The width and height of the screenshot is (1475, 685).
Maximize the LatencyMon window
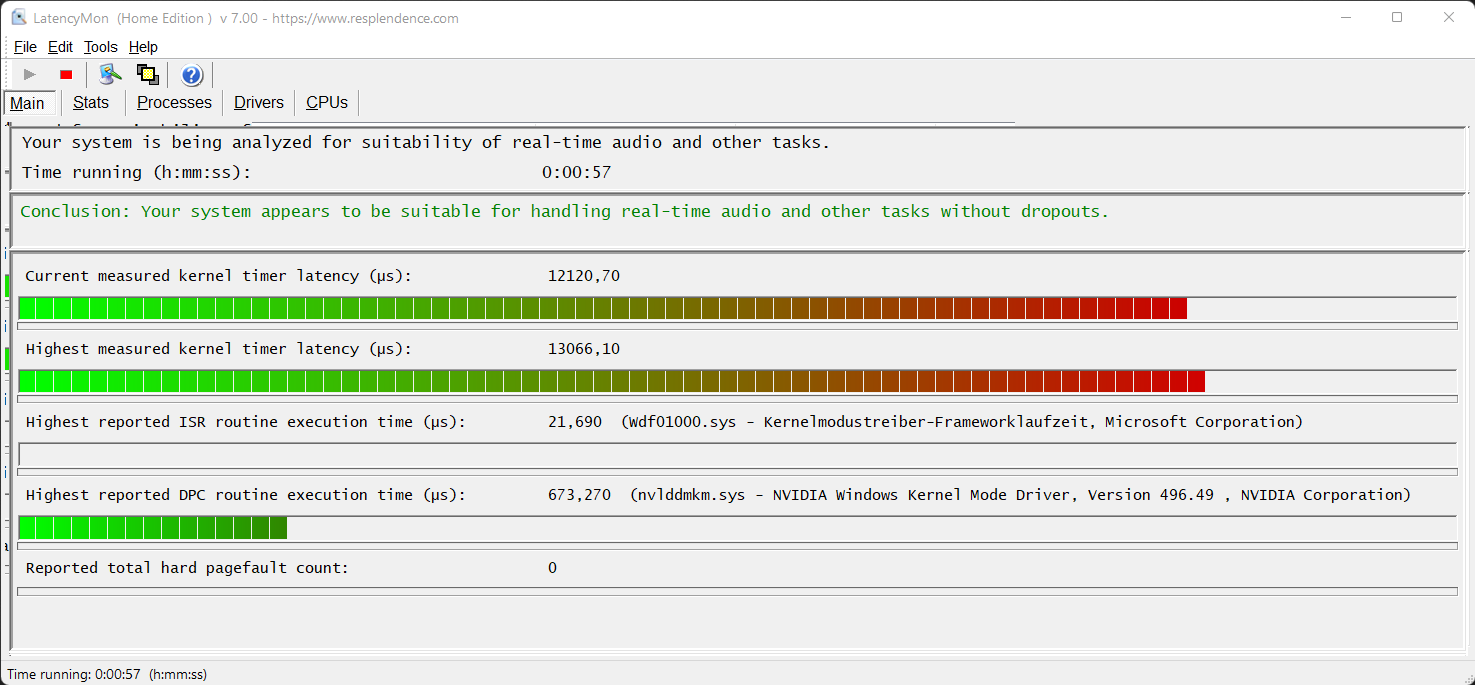click(x=1397, y=17)
